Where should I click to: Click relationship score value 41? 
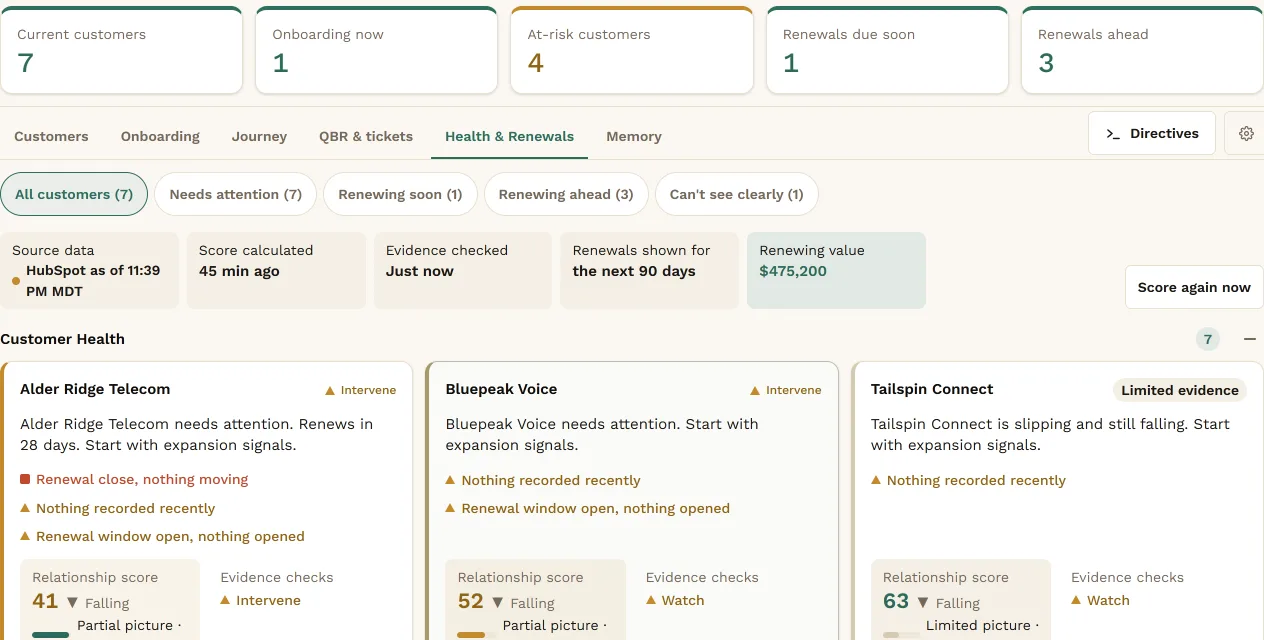click(45, 601)
